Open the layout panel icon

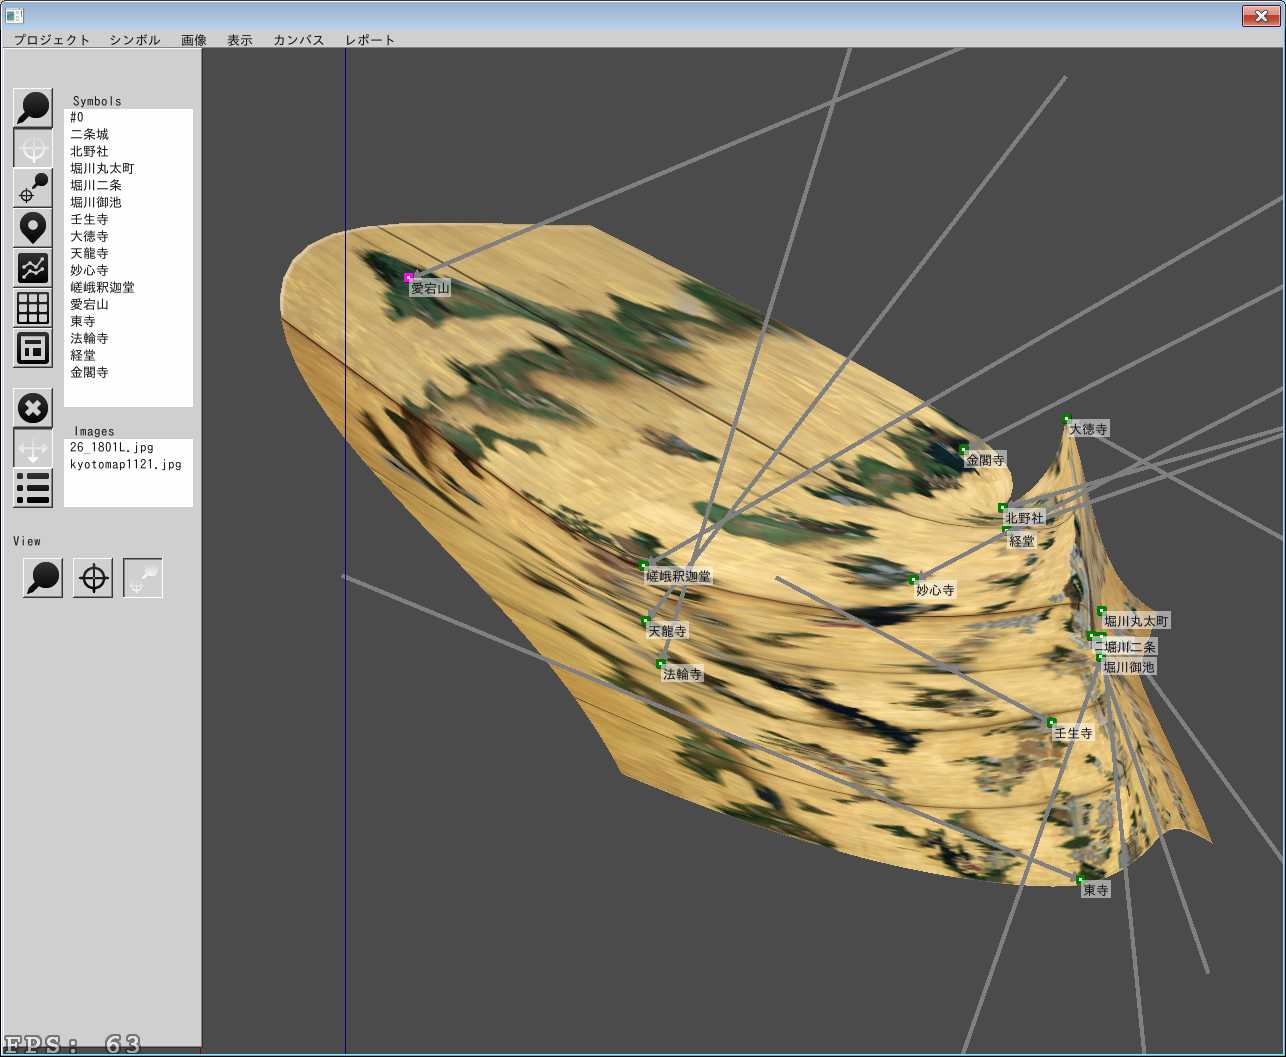coord(33,348)
